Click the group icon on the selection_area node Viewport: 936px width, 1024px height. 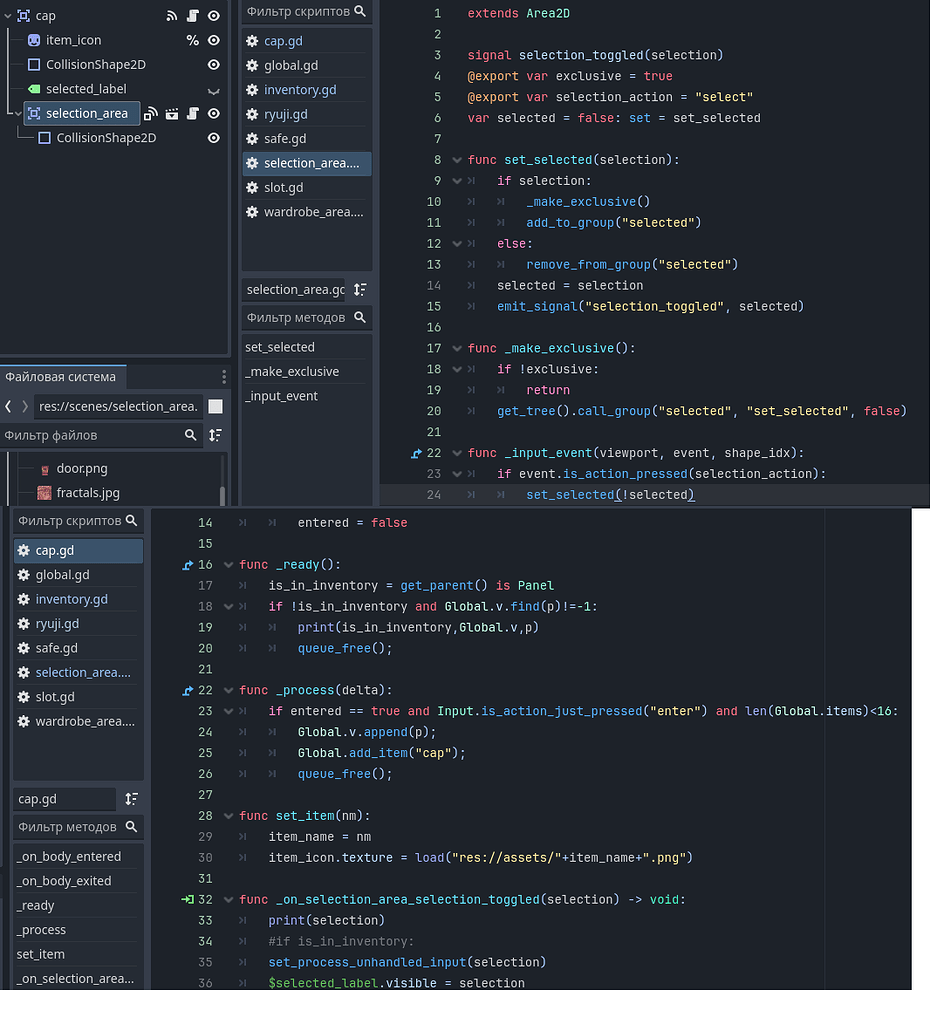coord(172,113)
